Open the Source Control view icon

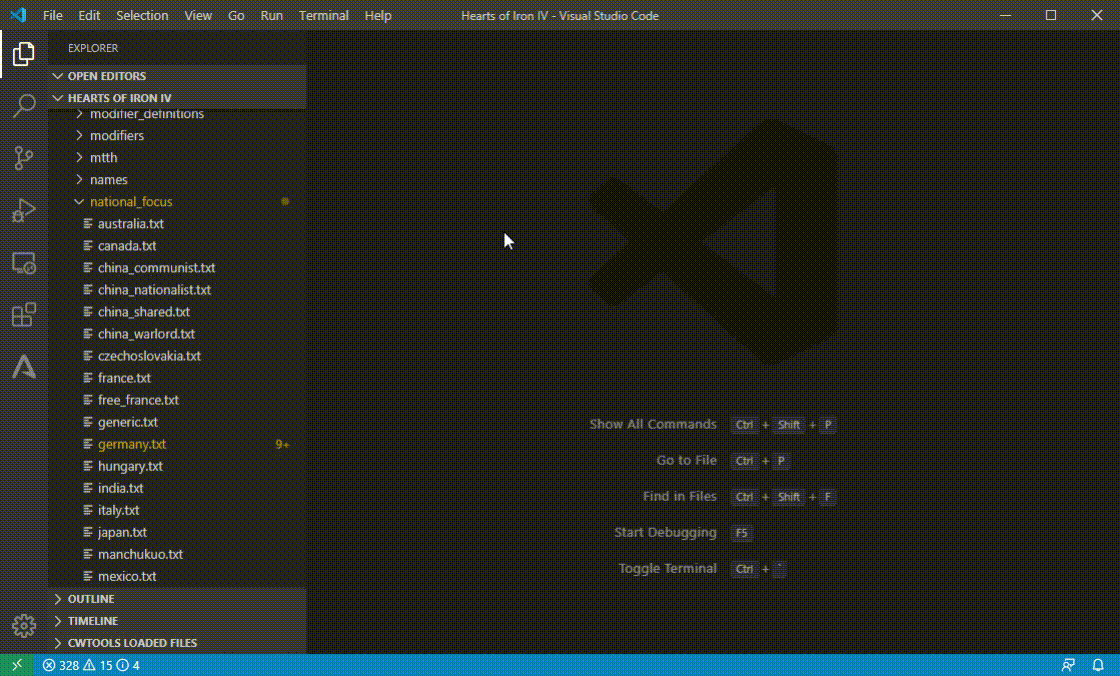tap(24, 158)
